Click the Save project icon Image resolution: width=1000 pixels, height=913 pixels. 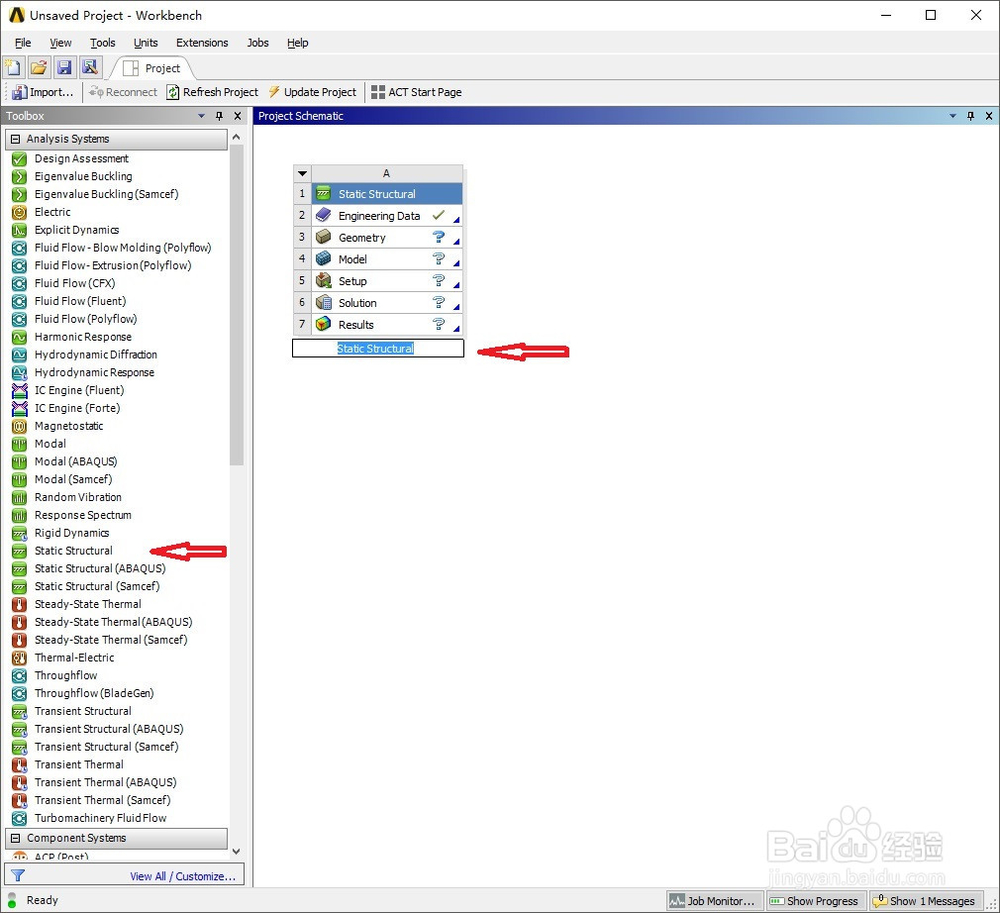pyautogui.click(x=64, y=68)
